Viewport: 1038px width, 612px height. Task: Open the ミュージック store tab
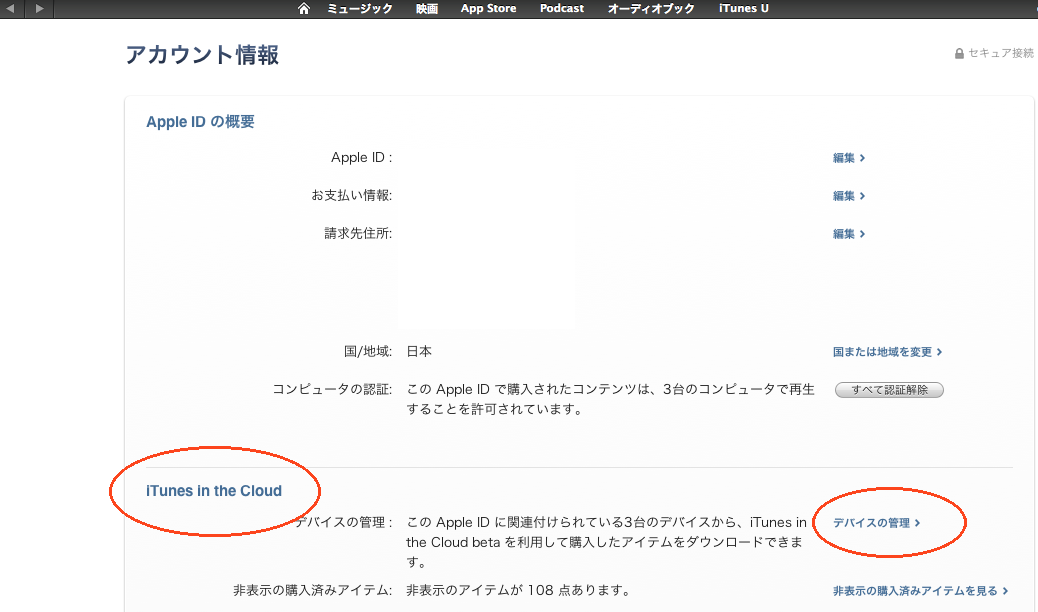pos(360,9)
